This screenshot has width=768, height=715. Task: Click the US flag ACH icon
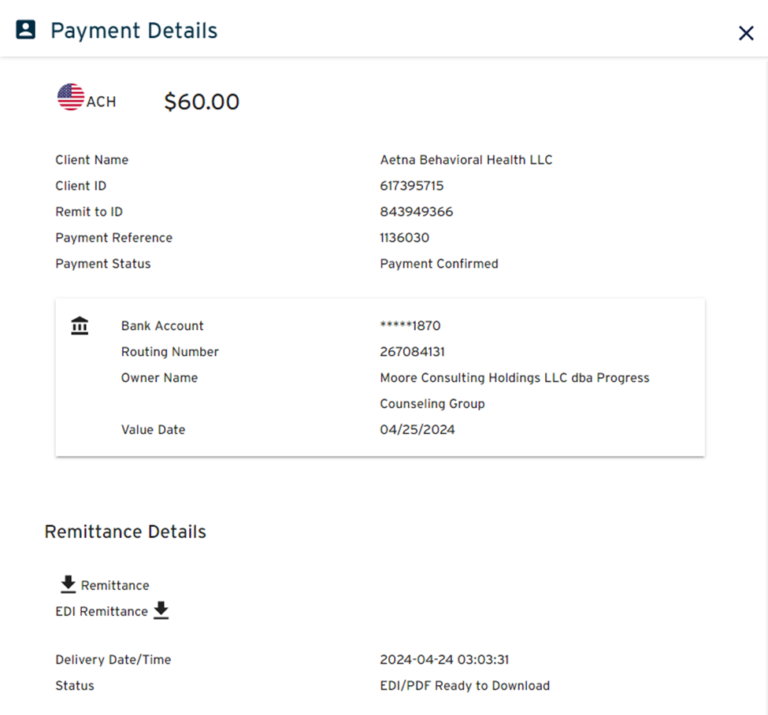(71, 98)
